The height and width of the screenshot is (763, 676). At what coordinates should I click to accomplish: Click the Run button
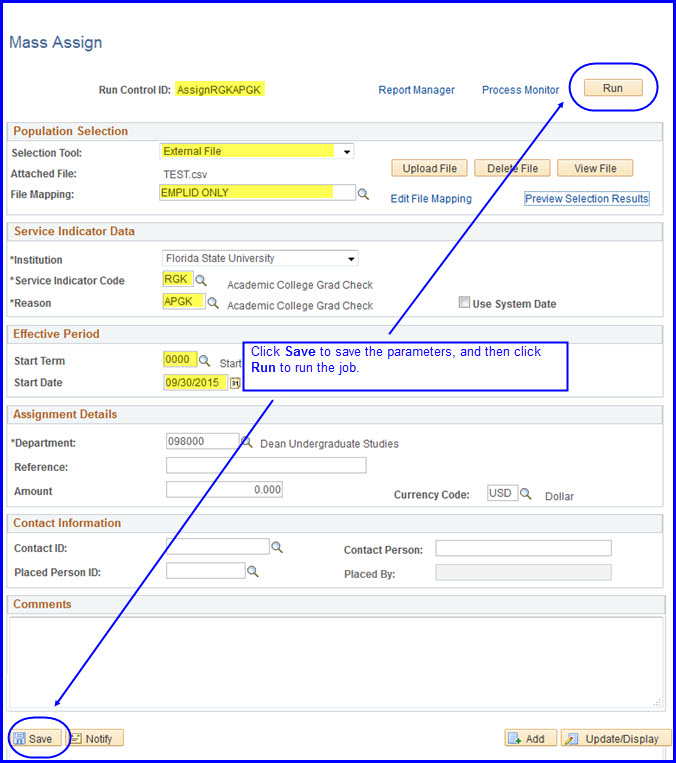coord(613,88)
